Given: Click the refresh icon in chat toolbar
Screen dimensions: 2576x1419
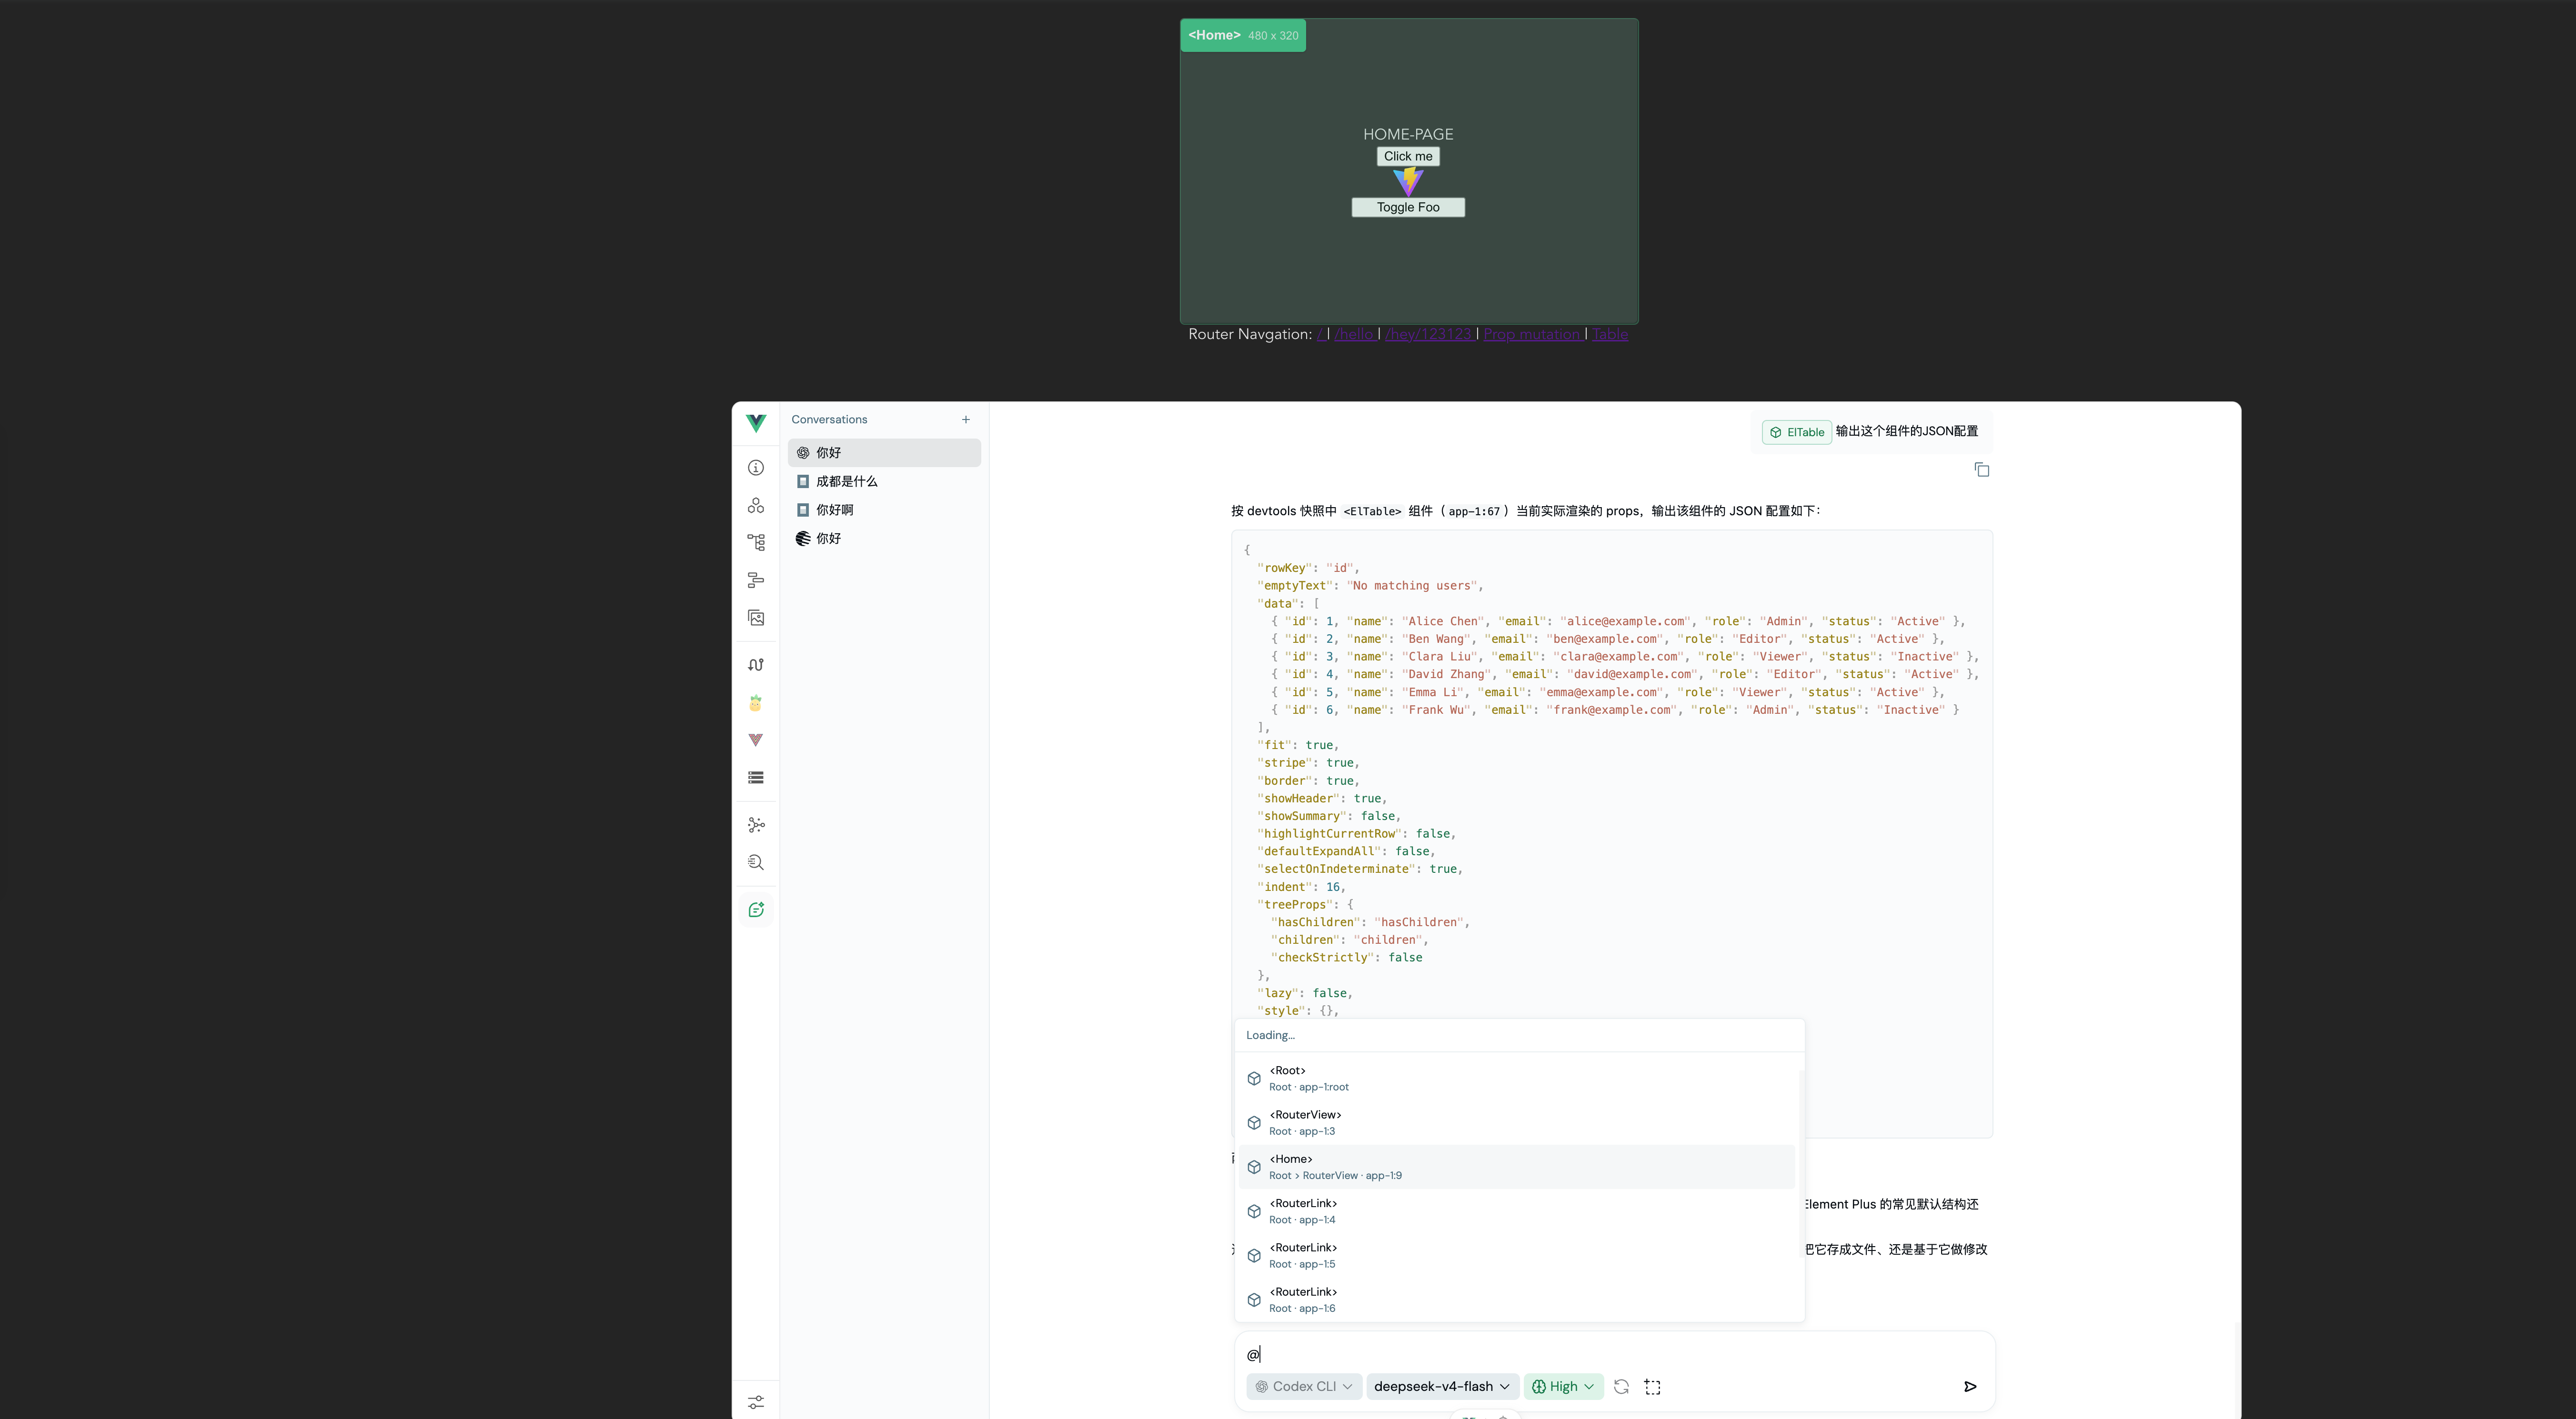Looking at the screenshot, I should click(x=1621, y=1386).
